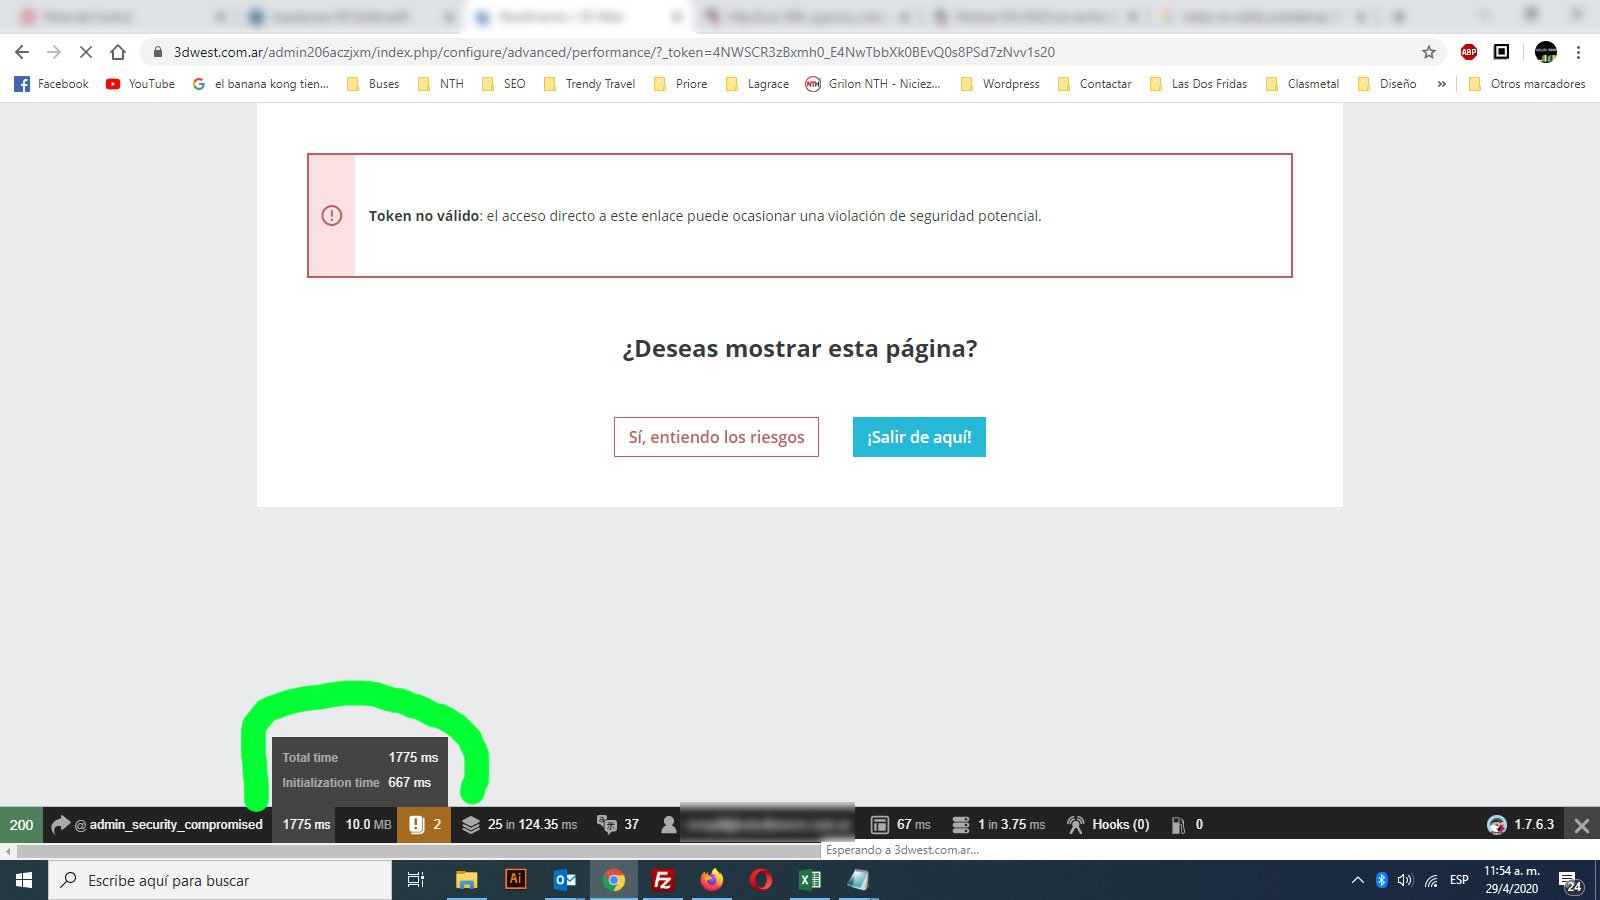The image size is (1600, 900).
Task: Expand the Trendy Travel bookmark folder
Action: pyautogui.click(x=589, y=84)
